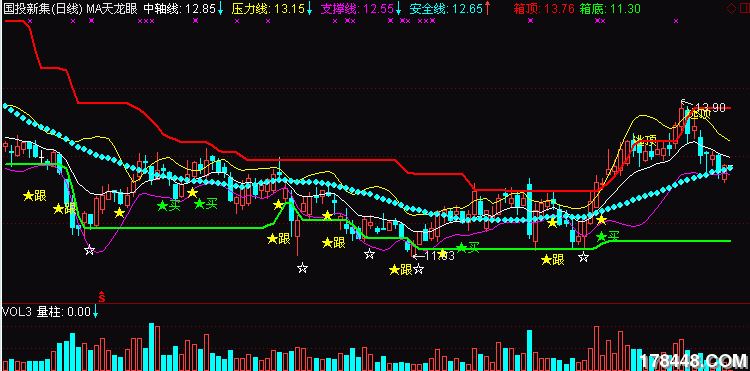Click the leftmost yellow 跟 star marker

[35, 195]
